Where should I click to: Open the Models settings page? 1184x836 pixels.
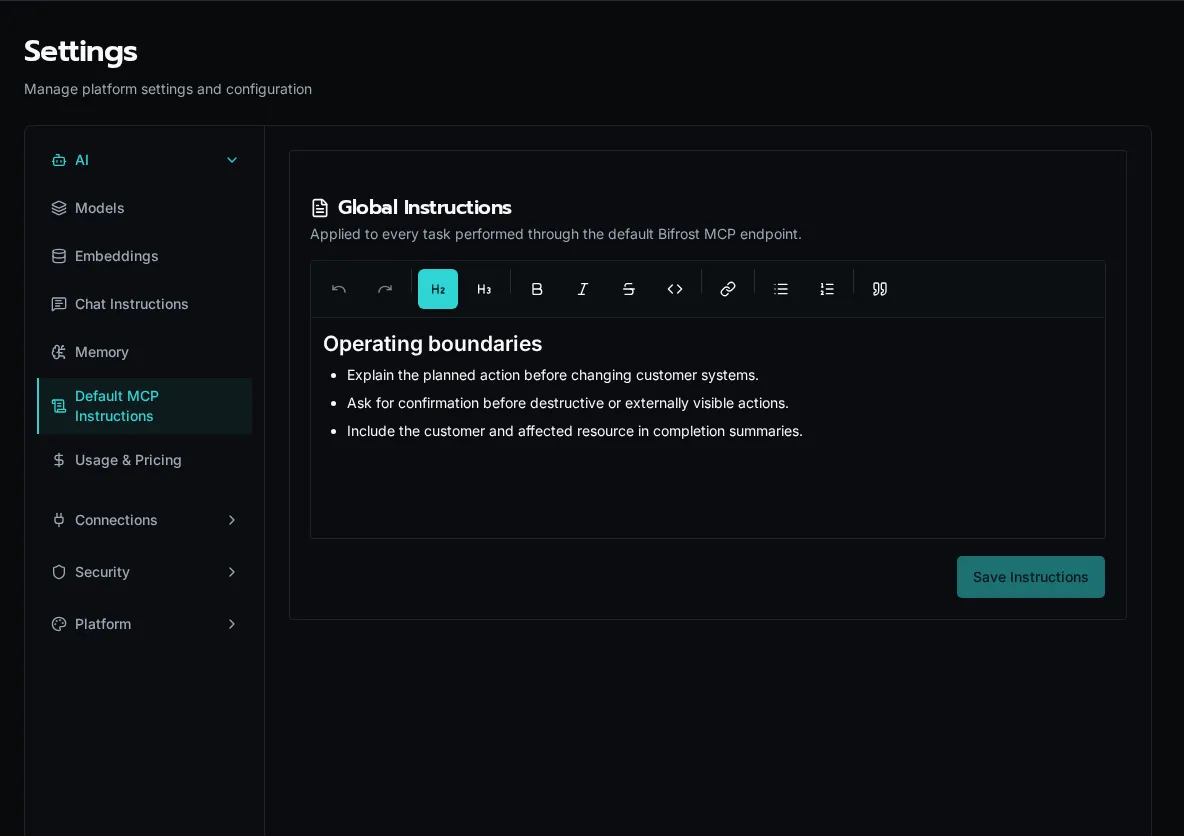144,208
